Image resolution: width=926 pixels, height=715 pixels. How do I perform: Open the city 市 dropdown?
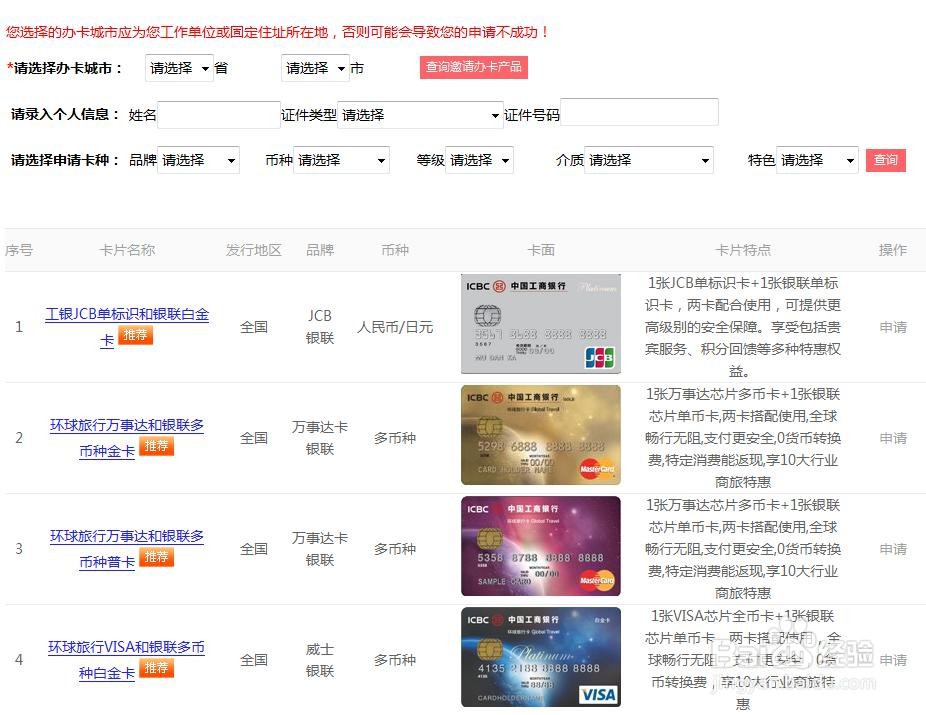pos(314,69)
